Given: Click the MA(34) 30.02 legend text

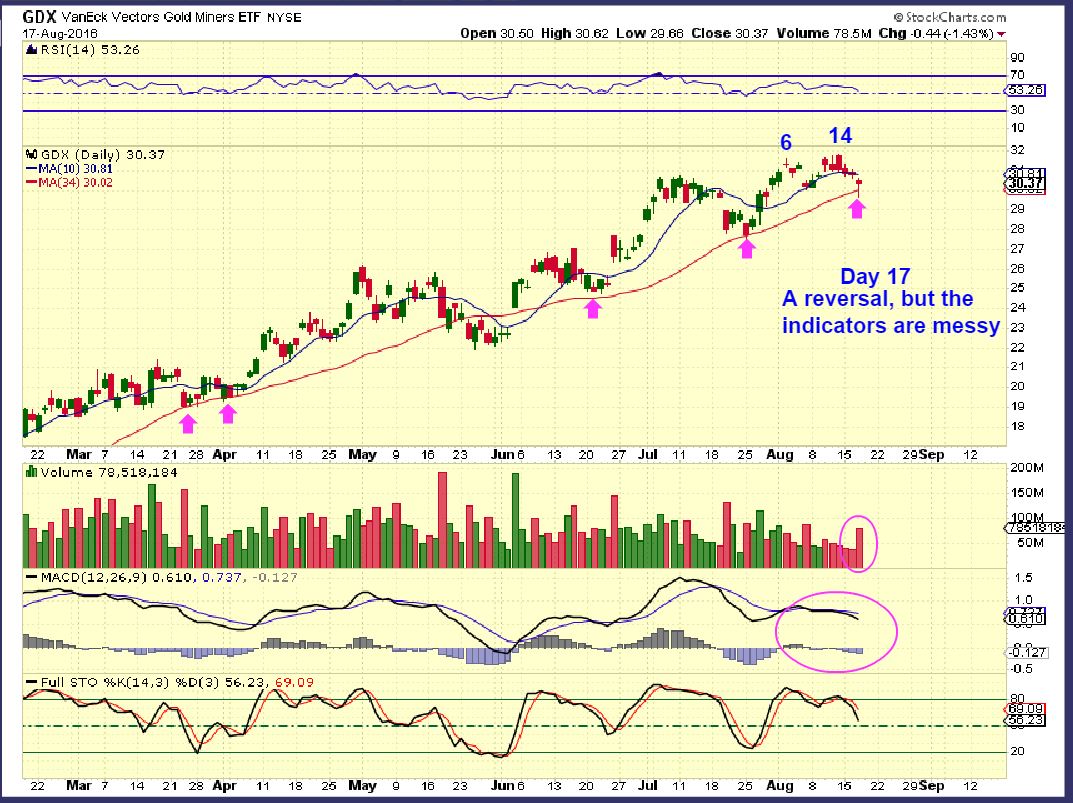Looking at the screenshot, I should [75, 182].
